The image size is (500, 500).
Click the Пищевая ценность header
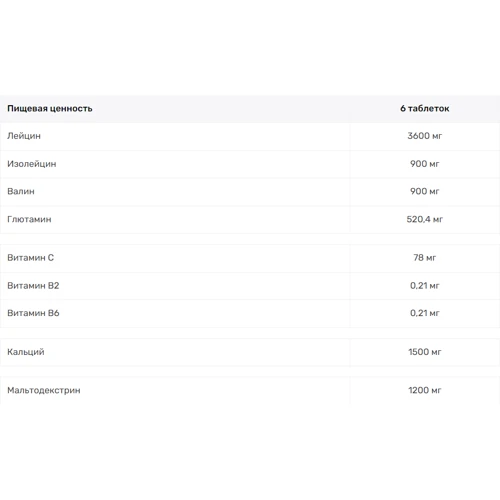pyautogui.click(x=50, y=109)
